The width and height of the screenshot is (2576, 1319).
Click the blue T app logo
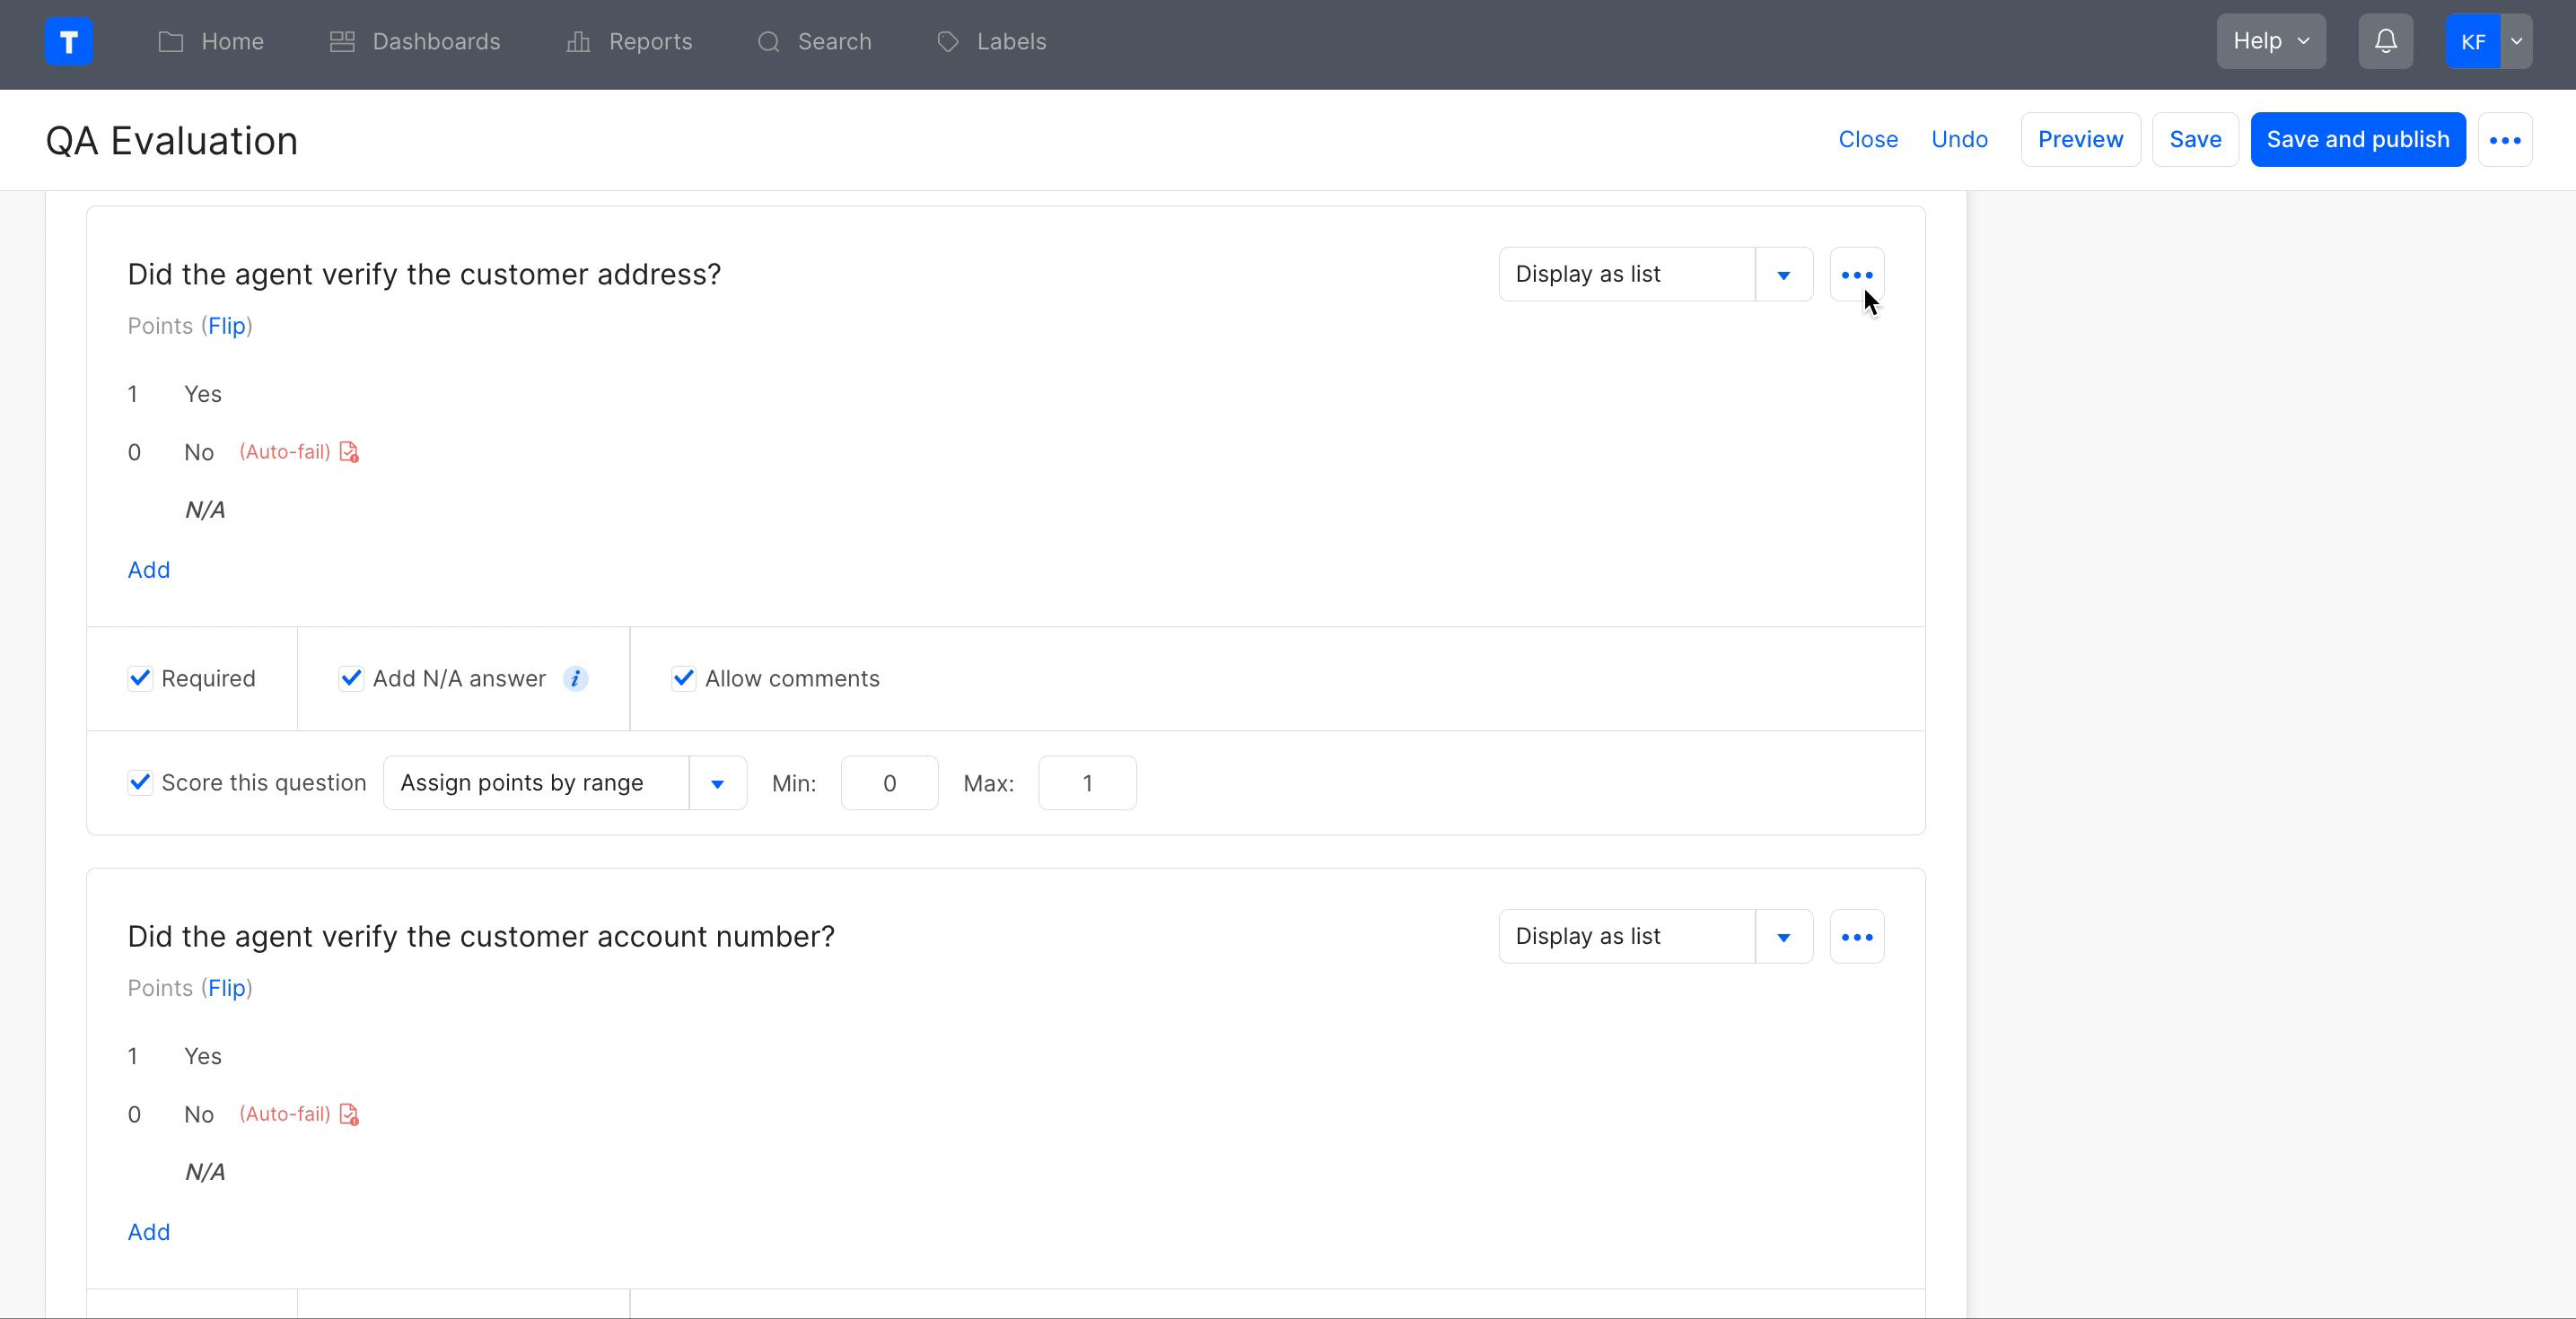click(x=69, y=41)
